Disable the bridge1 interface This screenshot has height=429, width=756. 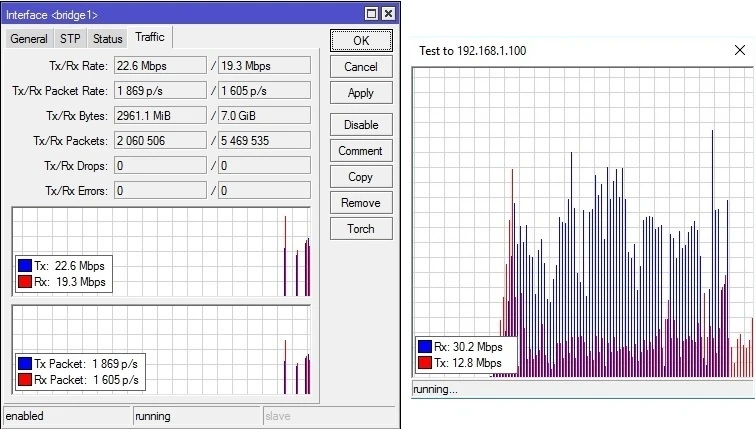point(361,125)
